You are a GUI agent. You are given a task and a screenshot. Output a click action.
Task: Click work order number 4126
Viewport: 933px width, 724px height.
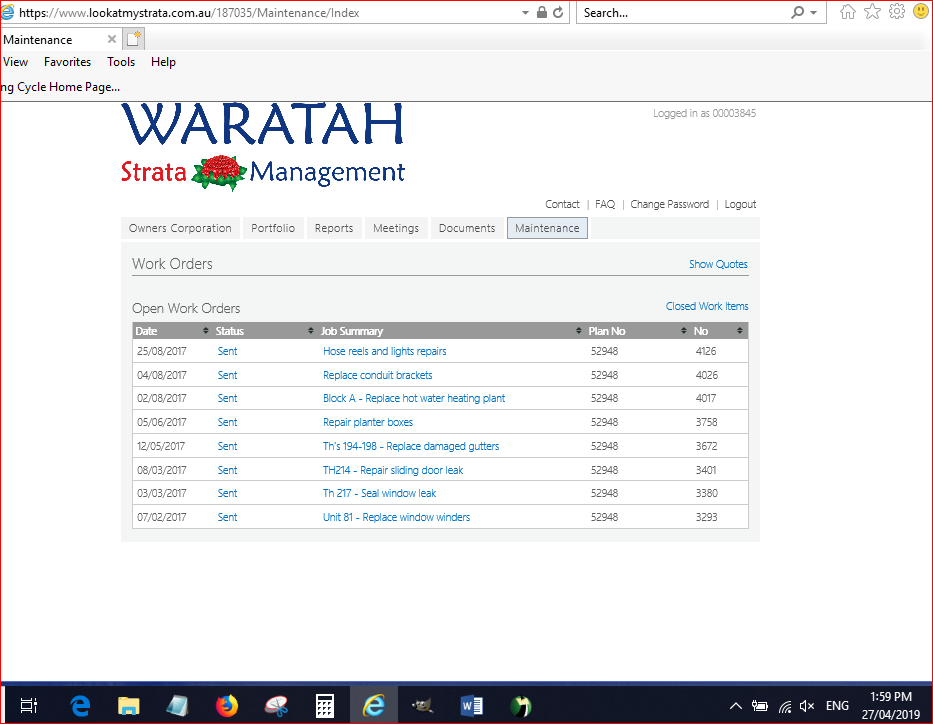706,351
